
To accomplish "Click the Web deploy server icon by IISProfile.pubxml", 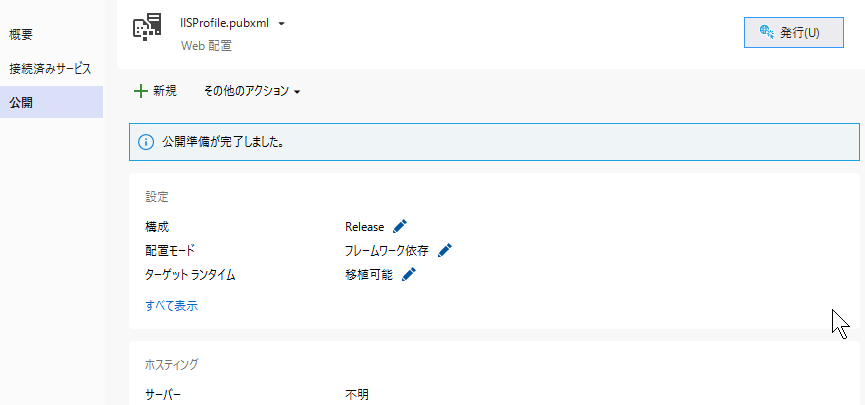I will (x=147, y=28).
